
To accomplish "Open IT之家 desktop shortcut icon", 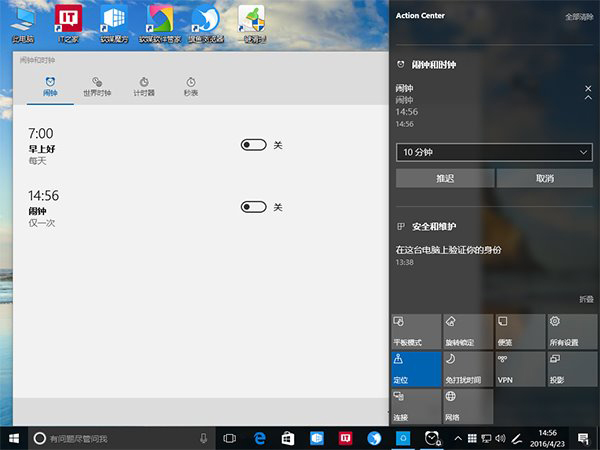I will (68, 24).
